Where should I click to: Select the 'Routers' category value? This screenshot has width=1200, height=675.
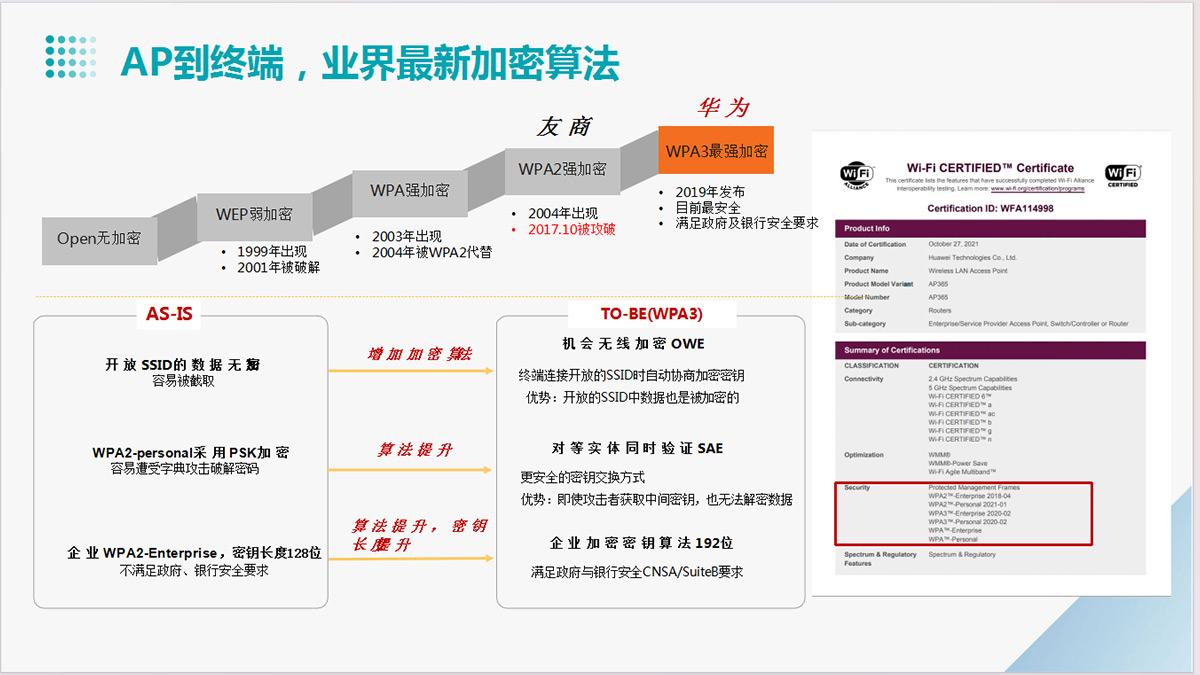941,311
